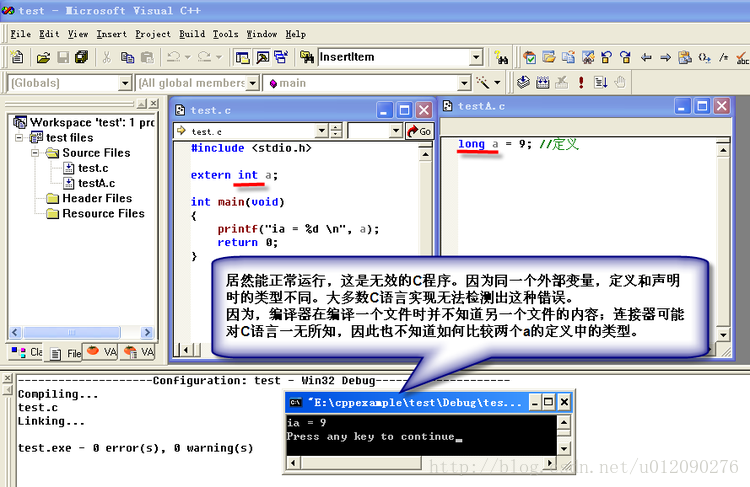Open the Undo history dropdown arrow
The width and height of the screenshot is (750, 487).
click(188, 57)
